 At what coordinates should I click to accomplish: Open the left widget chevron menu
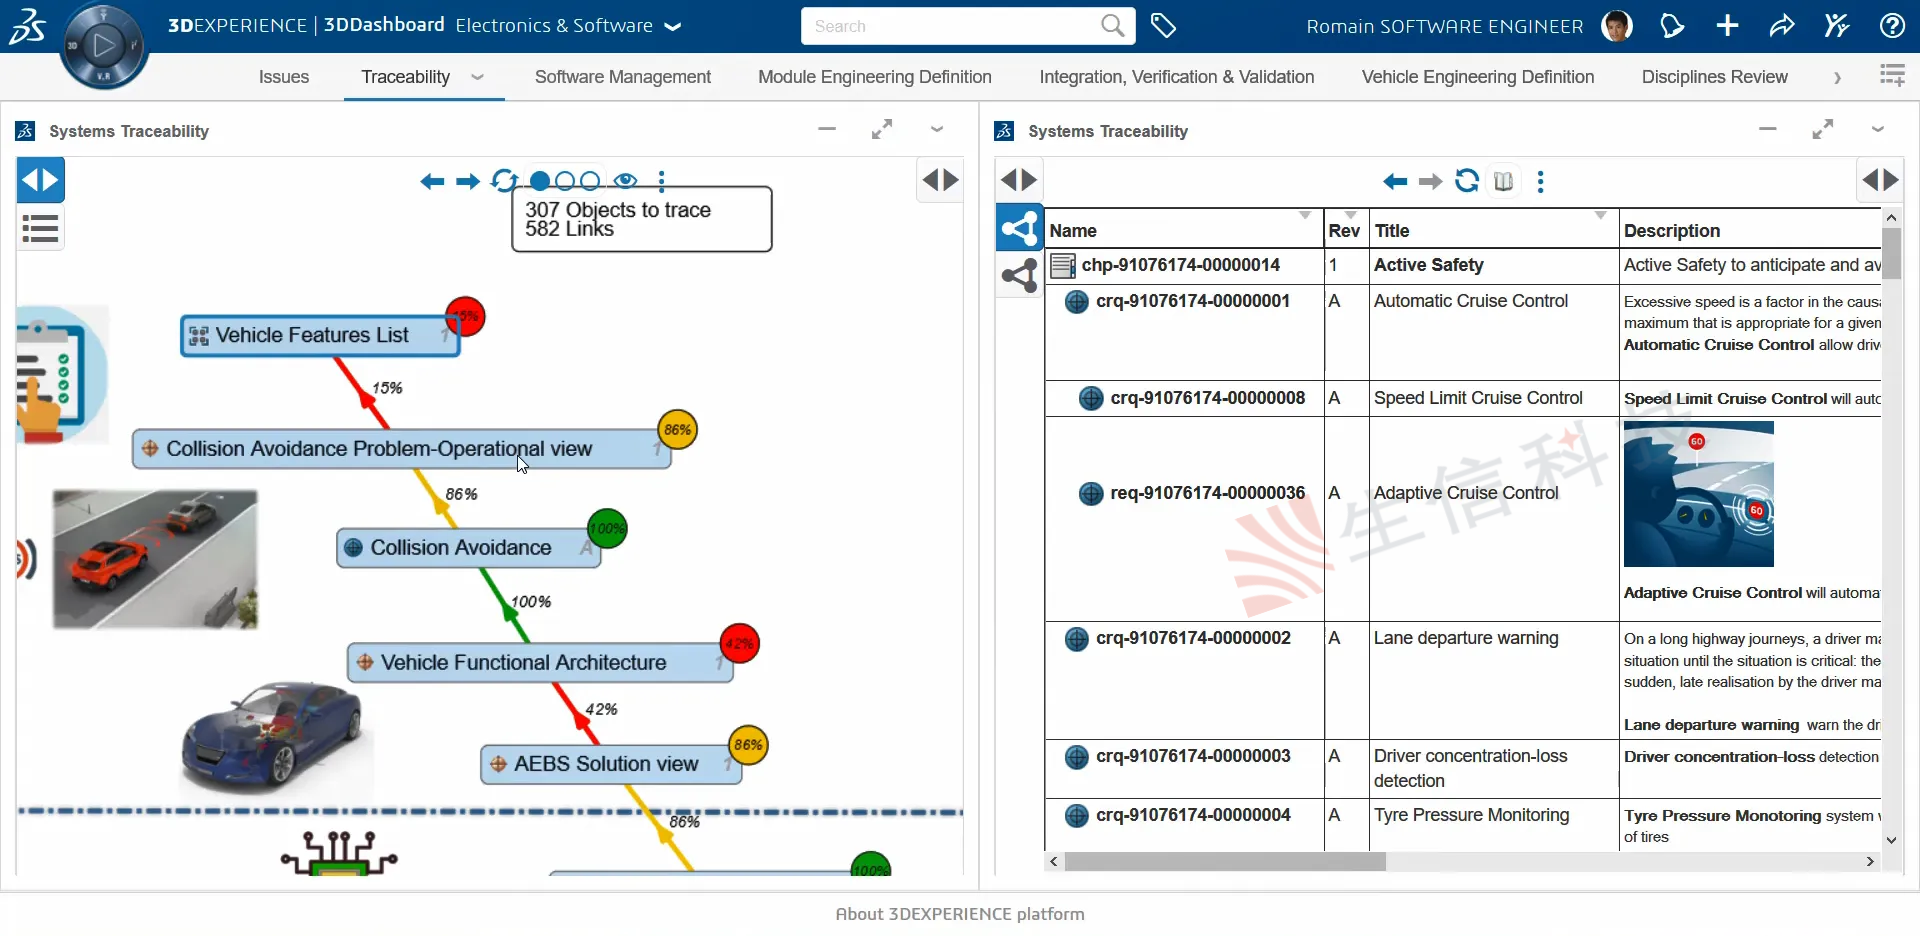click(x=936, y=130)
